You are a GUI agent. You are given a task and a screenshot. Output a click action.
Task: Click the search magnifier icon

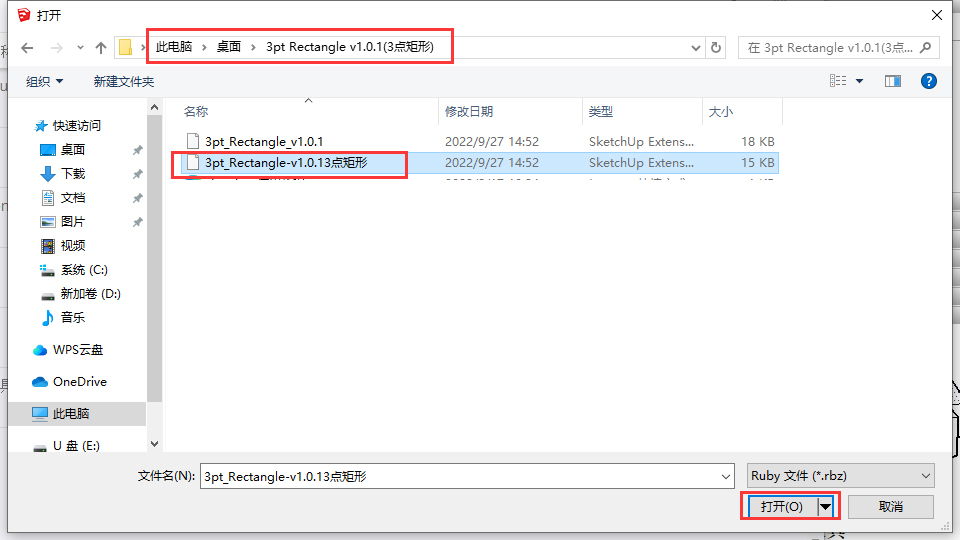pos(926,47)
